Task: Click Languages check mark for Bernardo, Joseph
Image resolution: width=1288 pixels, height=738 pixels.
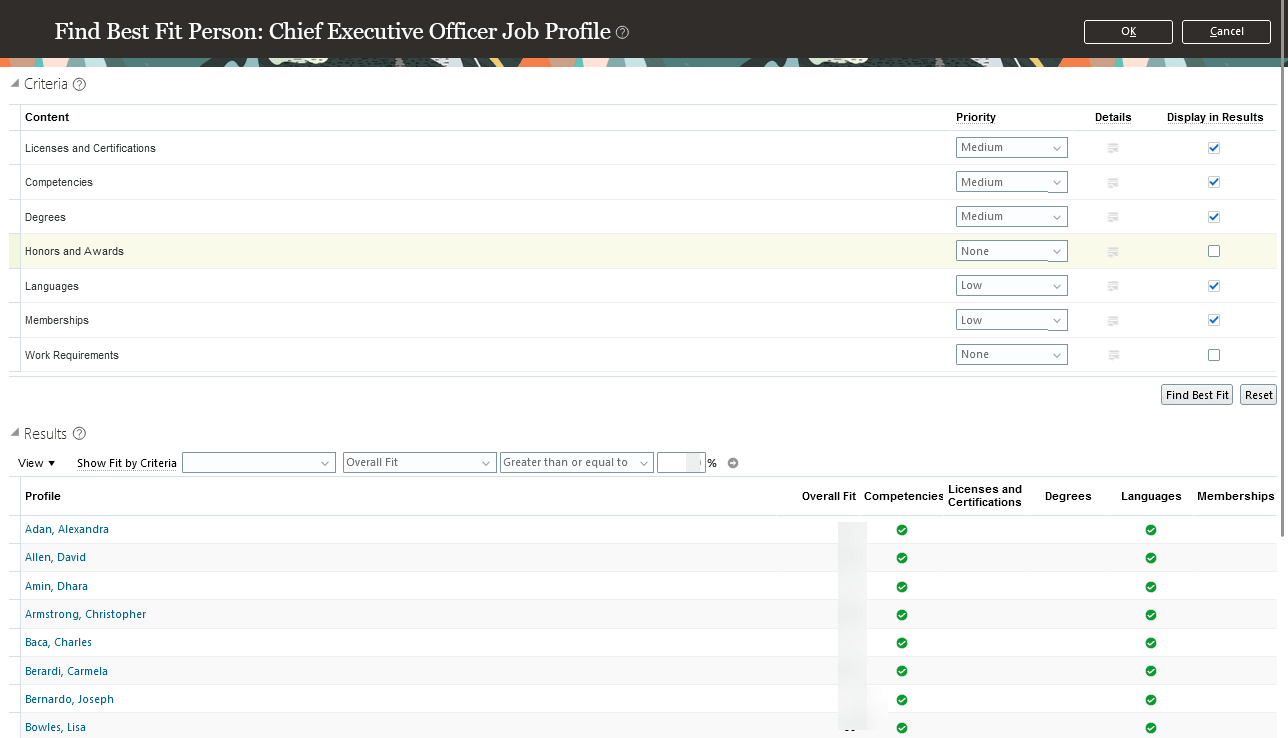Action: click(x=1151, y=700)
